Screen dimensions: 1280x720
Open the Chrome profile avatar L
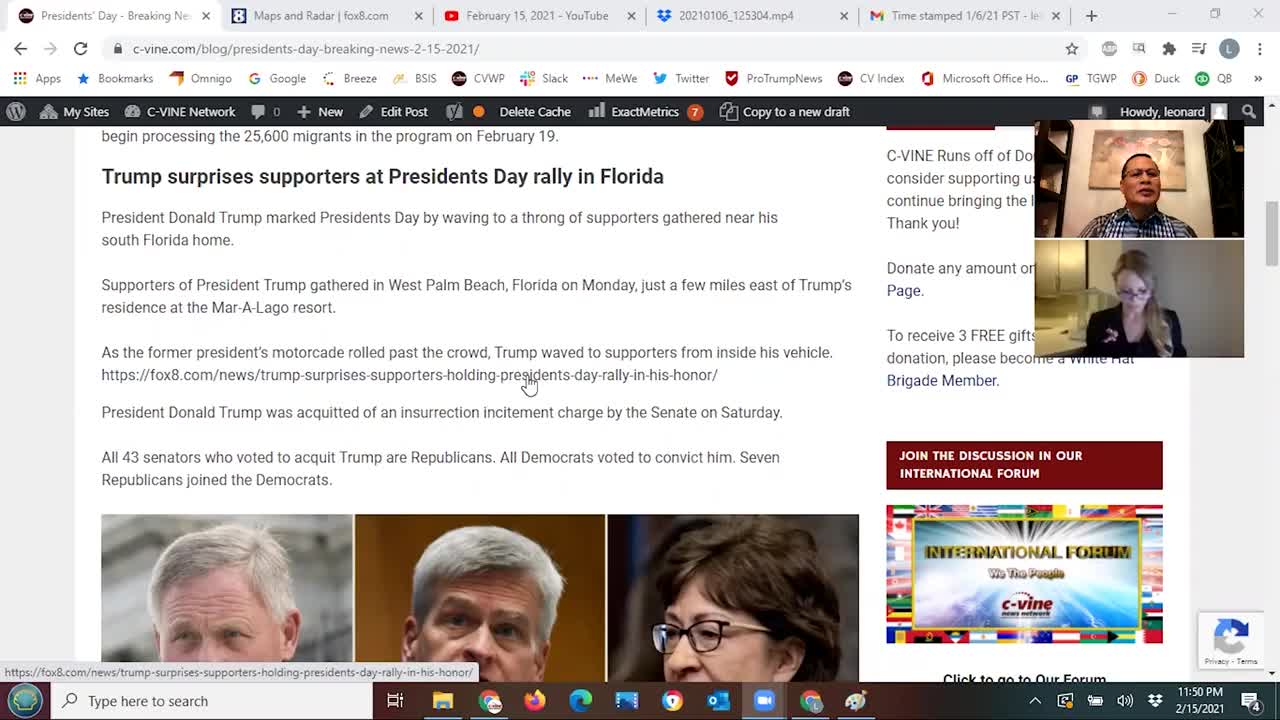pos(1229,48)
